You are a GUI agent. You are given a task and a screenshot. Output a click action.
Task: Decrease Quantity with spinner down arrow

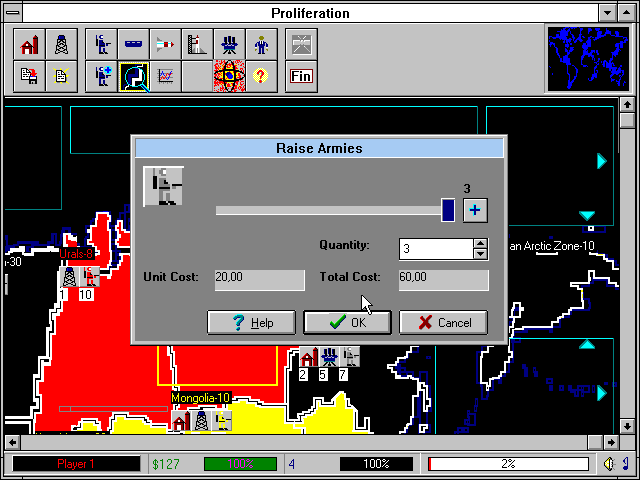[480, 254]
